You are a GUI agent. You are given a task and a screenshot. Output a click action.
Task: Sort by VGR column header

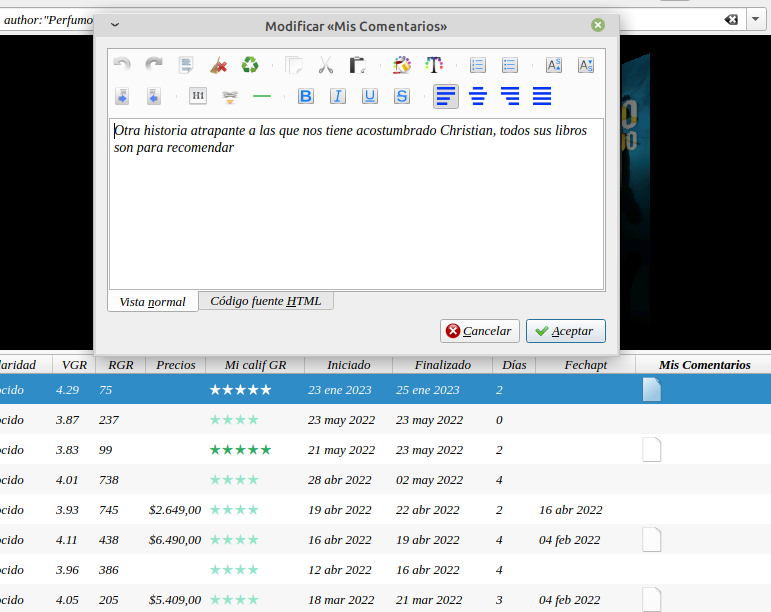(74, 365)
